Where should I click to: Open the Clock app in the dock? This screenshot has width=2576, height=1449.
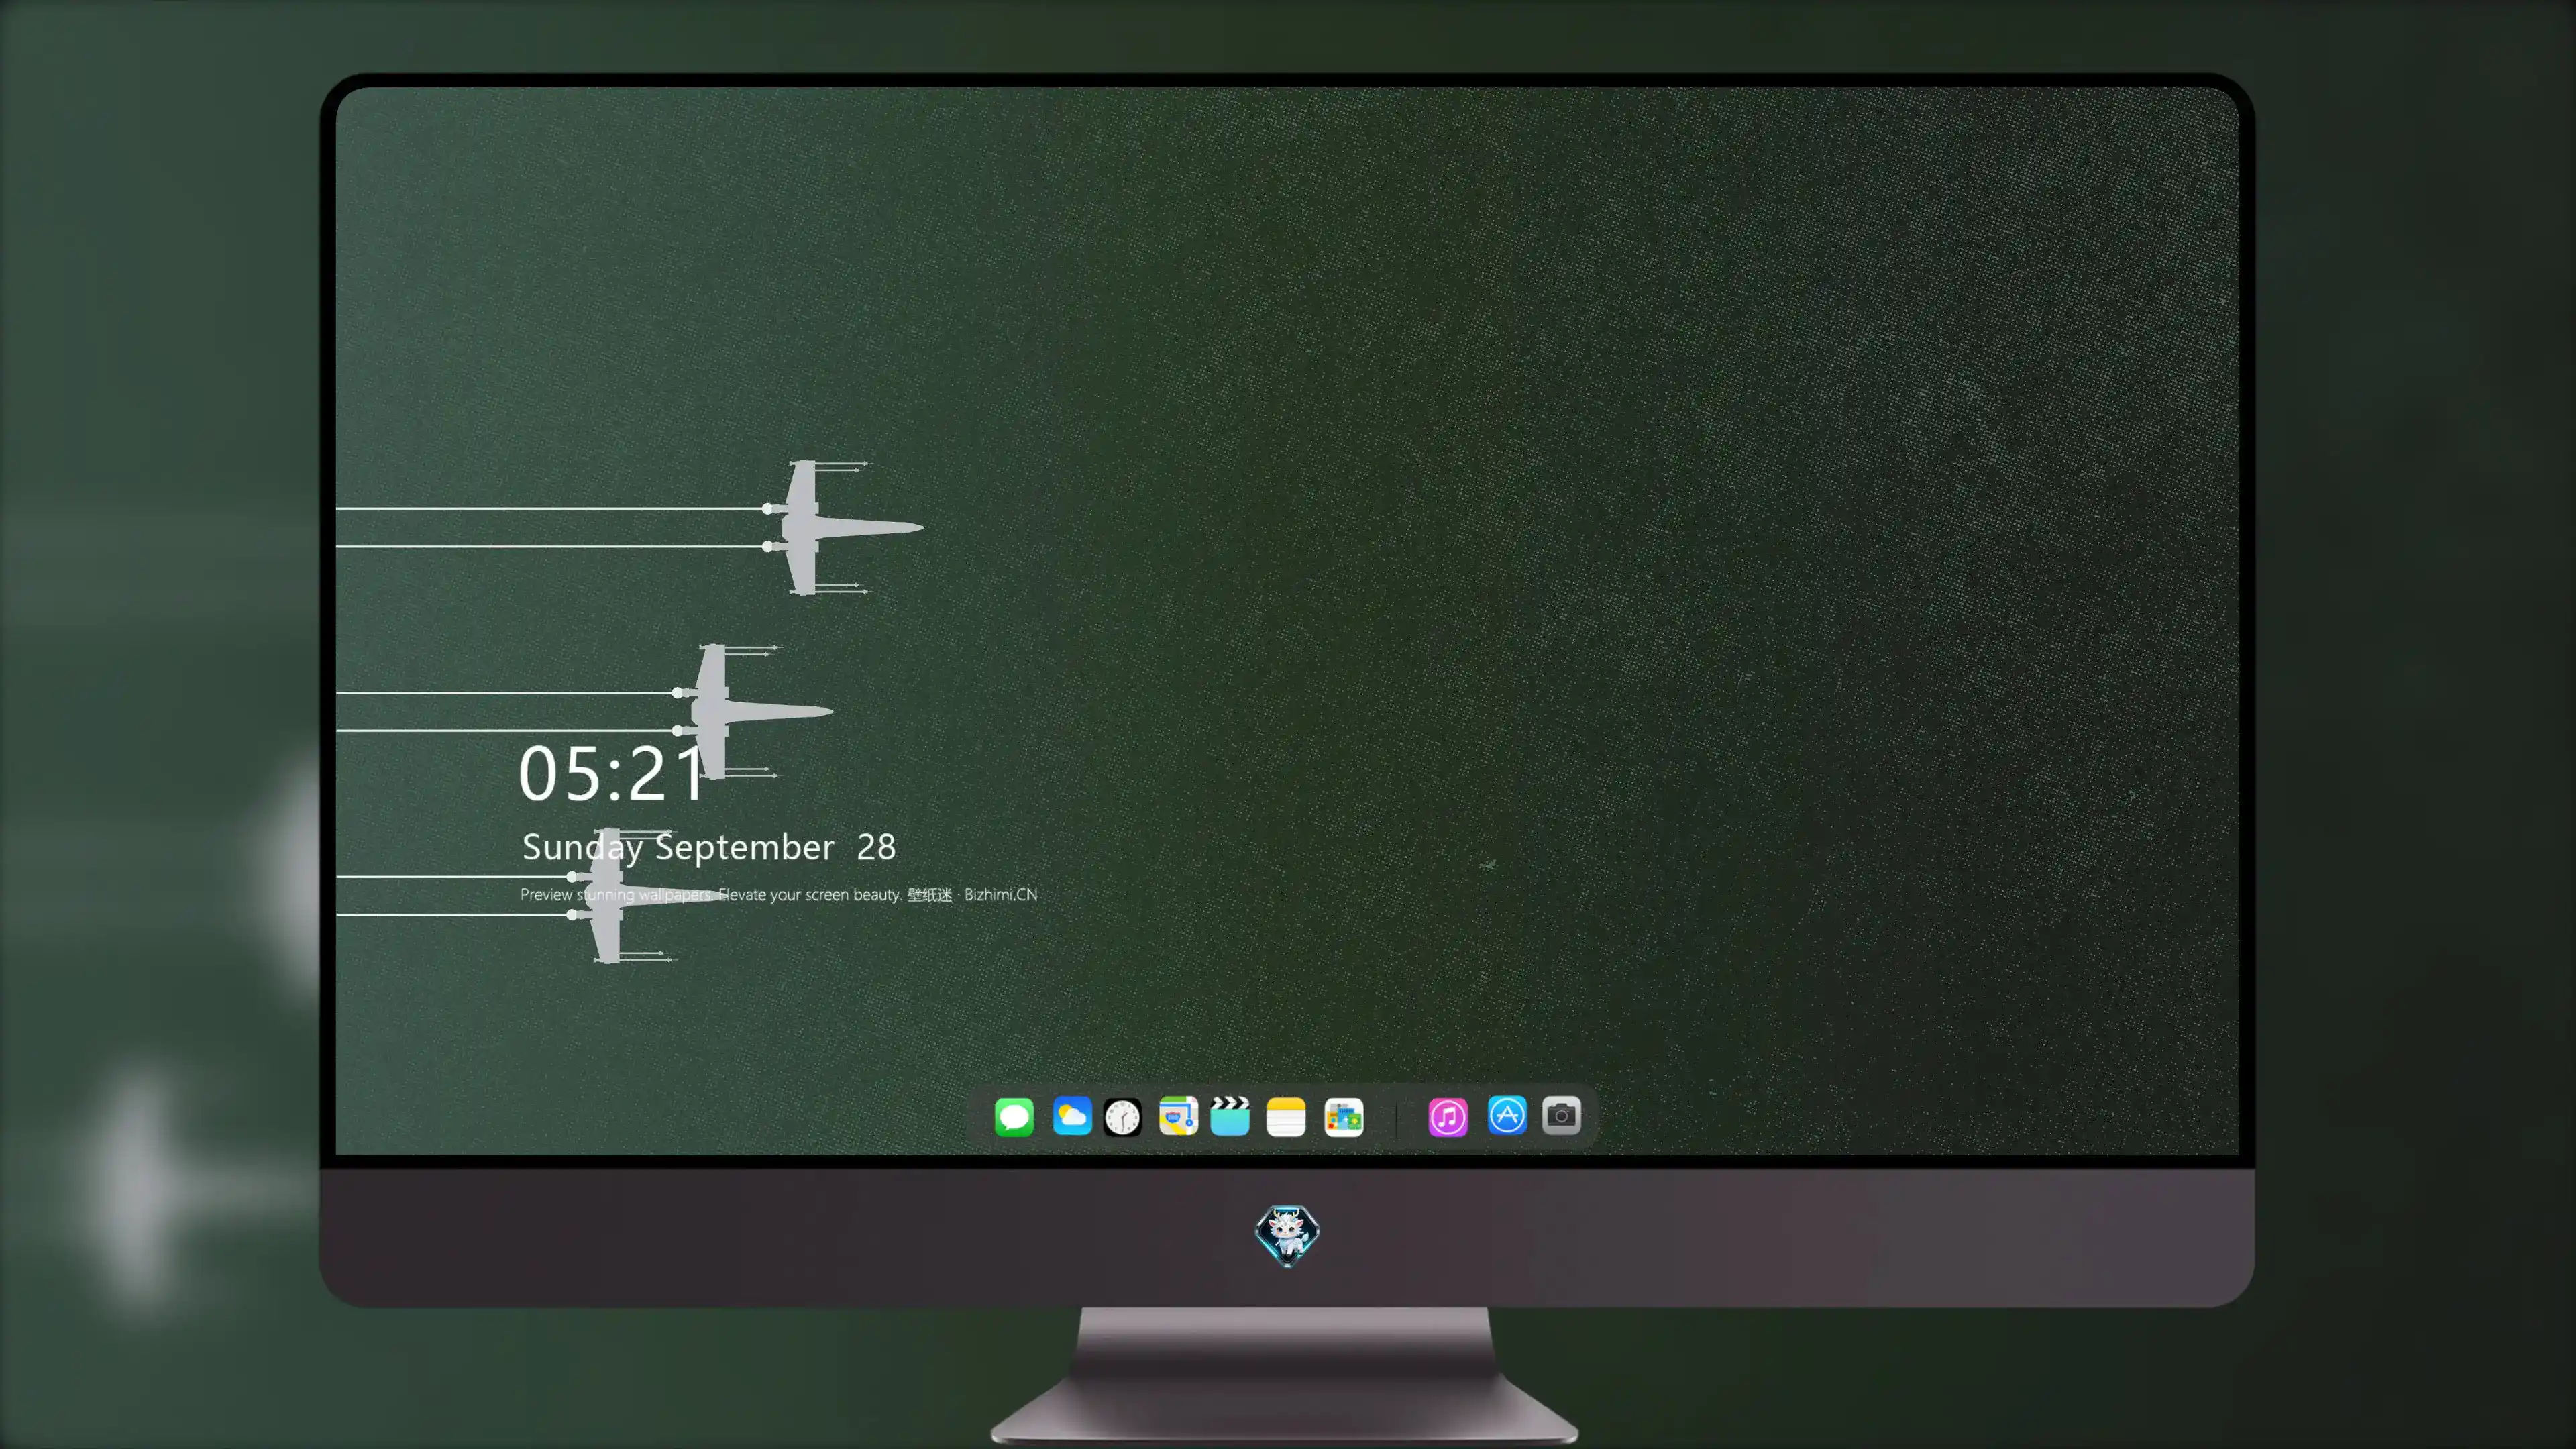[x=1122, y=1117]
